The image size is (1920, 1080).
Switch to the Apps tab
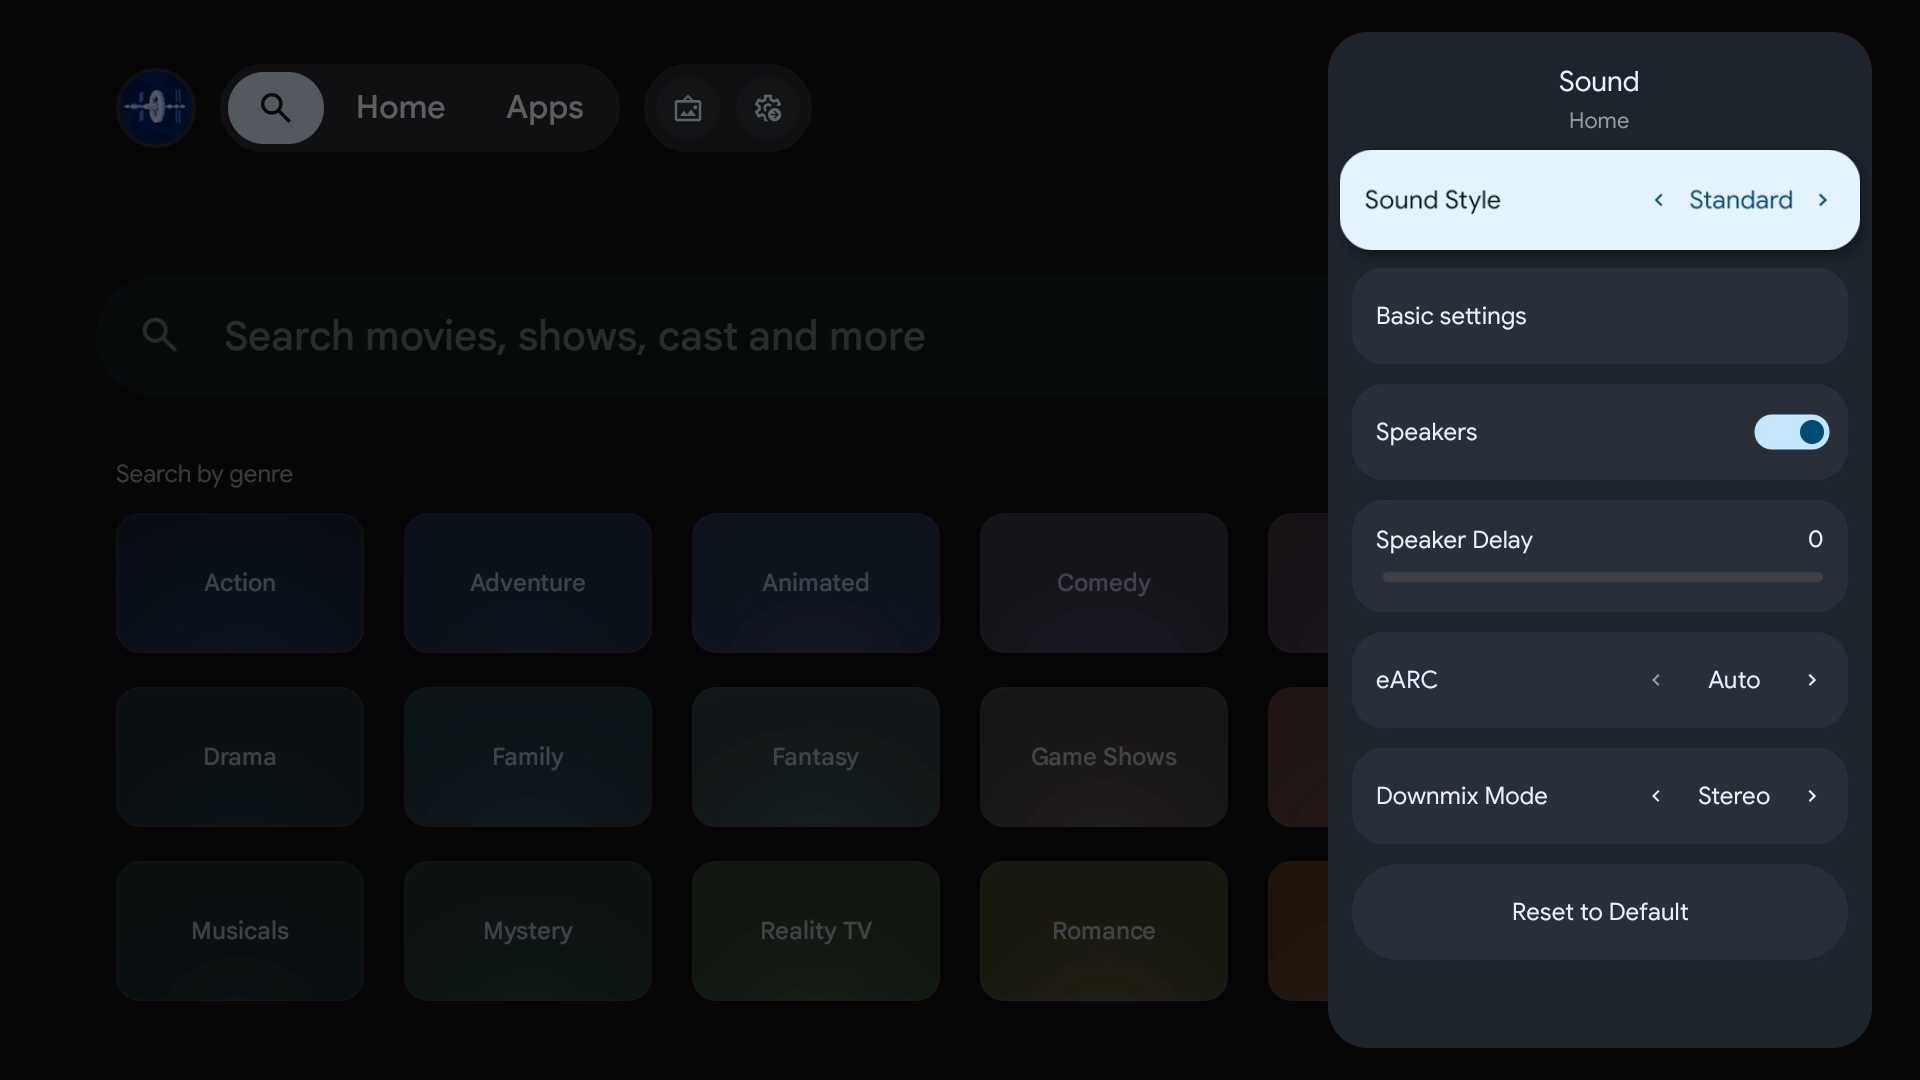point(544,107)
